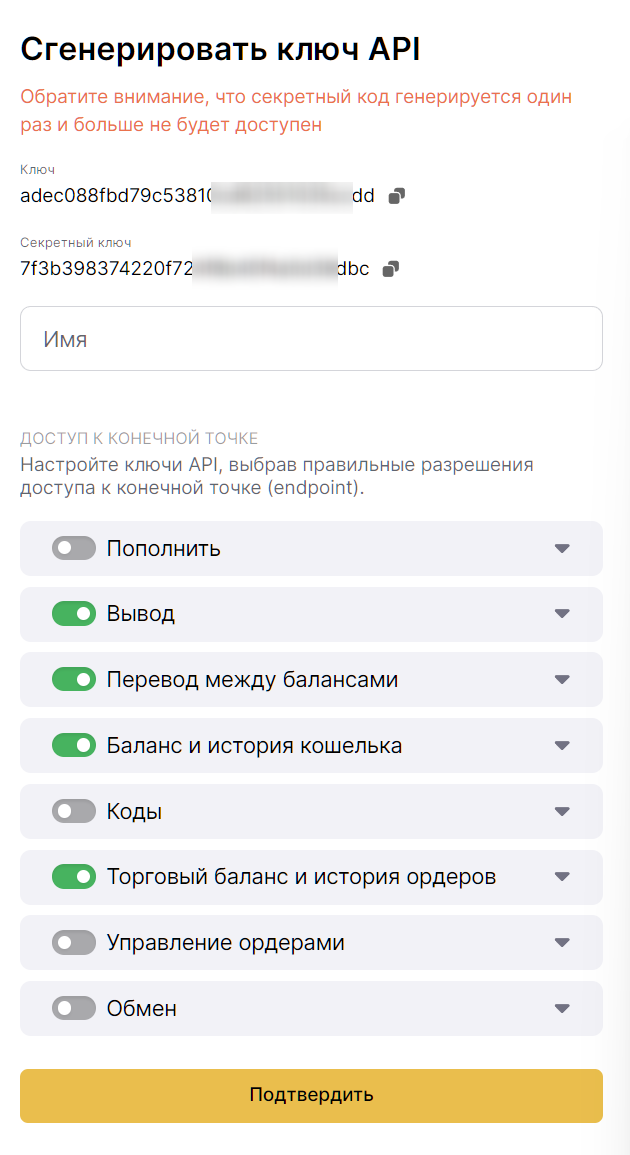
Task: Enable the Управление ордерами toggle
Action: coord(74,943)
